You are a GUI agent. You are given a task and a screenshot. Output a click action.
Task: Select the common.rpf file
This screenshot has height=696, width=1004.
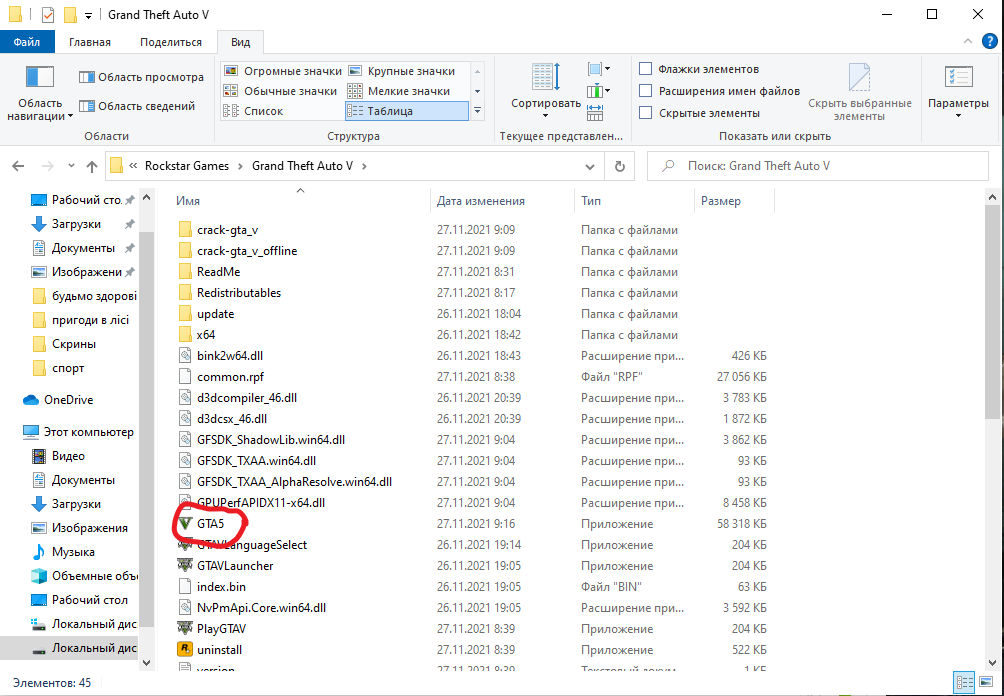230,376
